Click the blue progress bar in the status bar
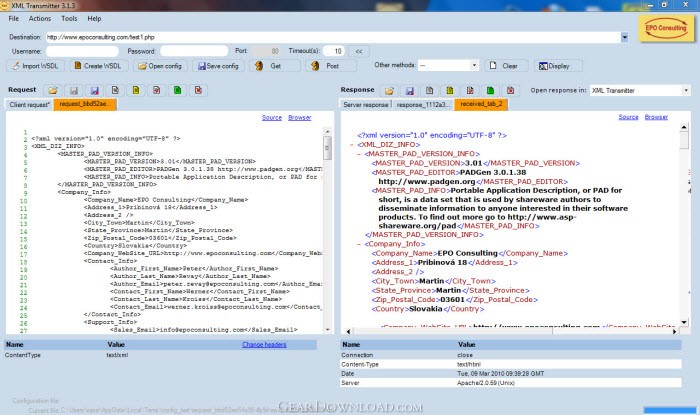The width and height of the screenshot is (700, 415). click(670, 410)
